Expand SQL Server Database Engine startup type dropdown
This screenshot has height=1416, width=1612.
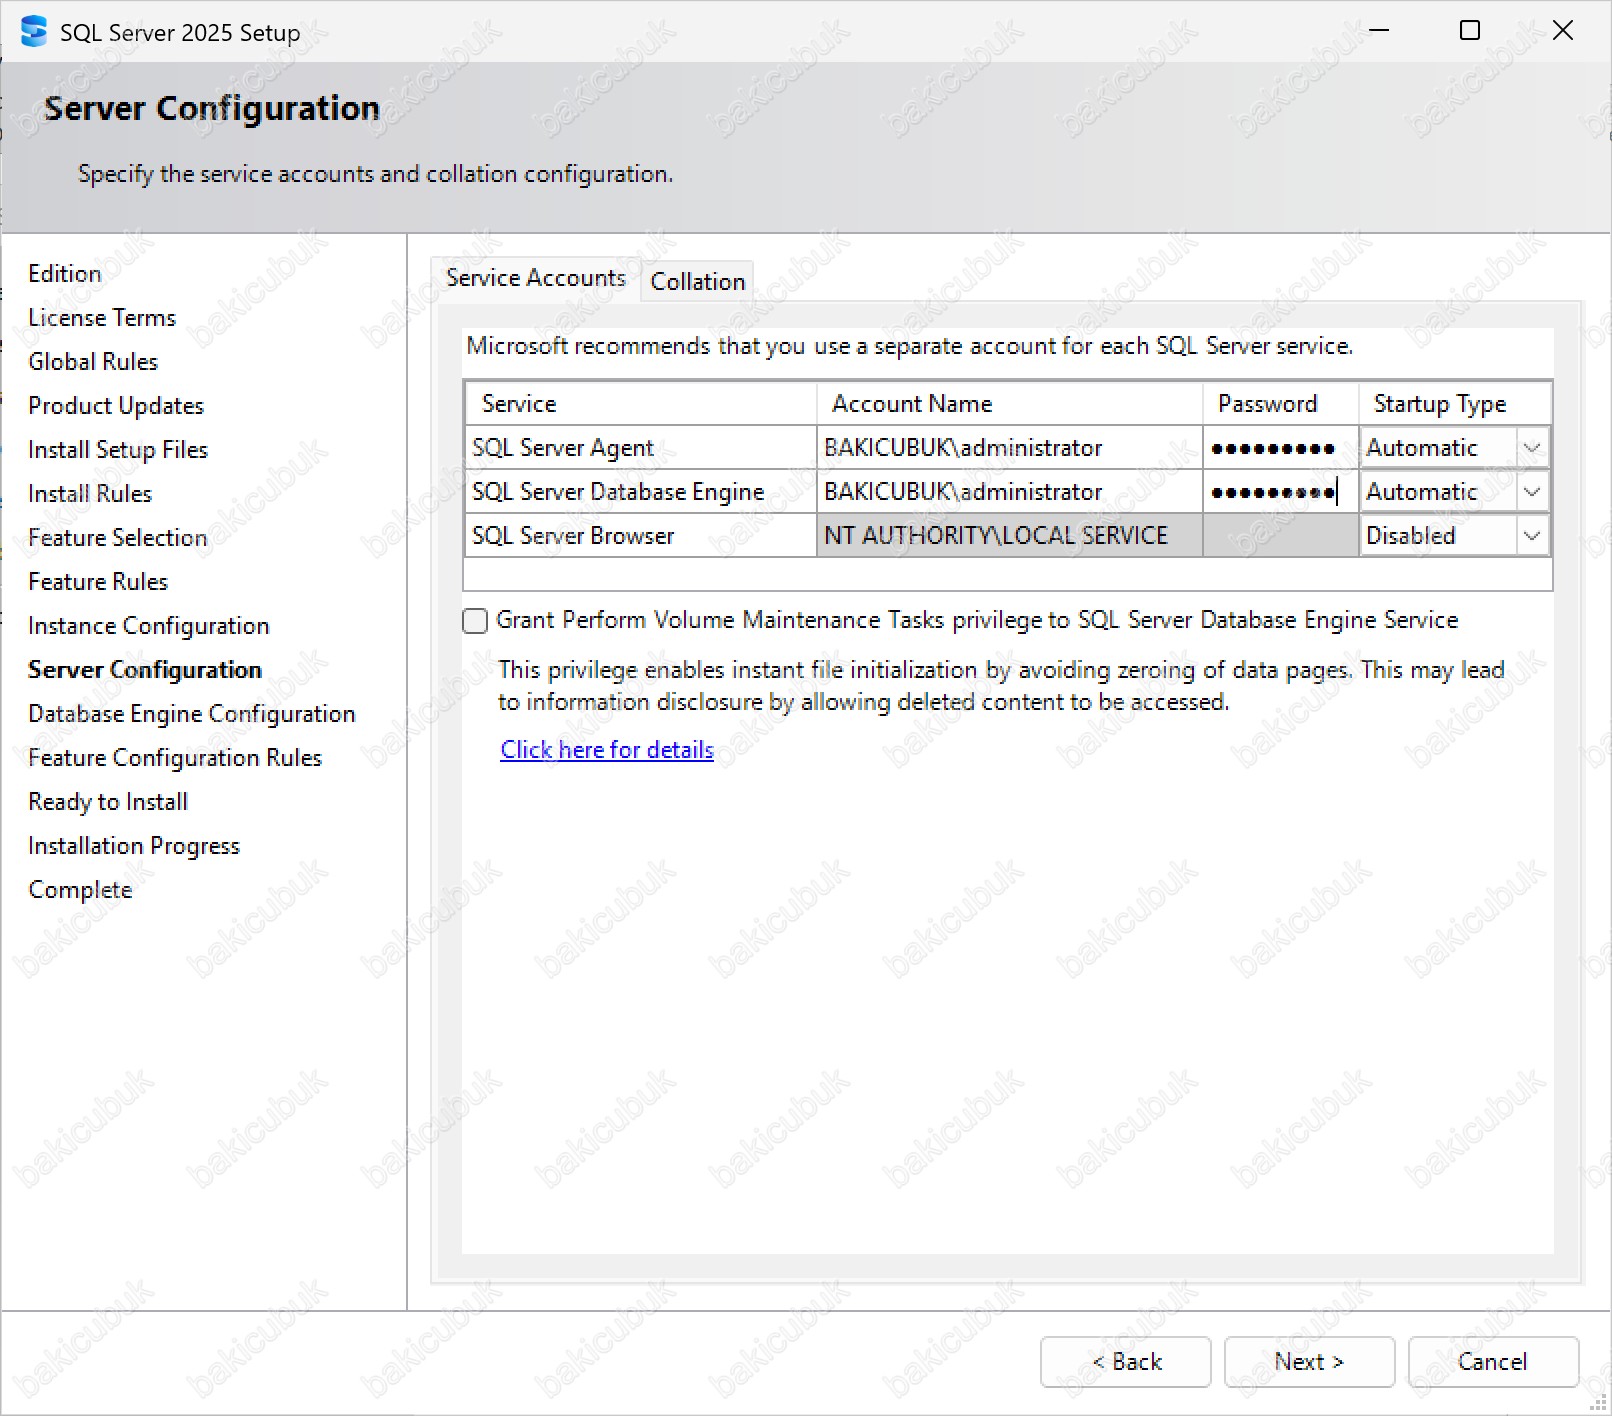point(1531,492)
